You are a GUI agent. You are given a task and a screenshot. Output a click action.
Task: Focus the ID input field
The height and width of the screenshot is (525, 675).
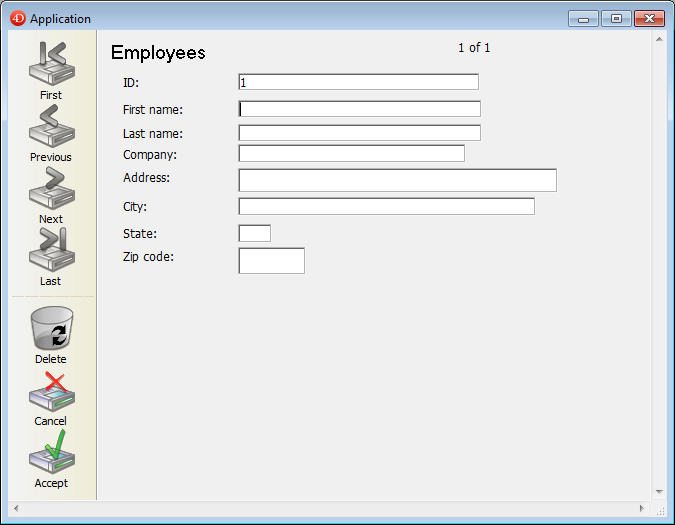(x=358, y=82)
